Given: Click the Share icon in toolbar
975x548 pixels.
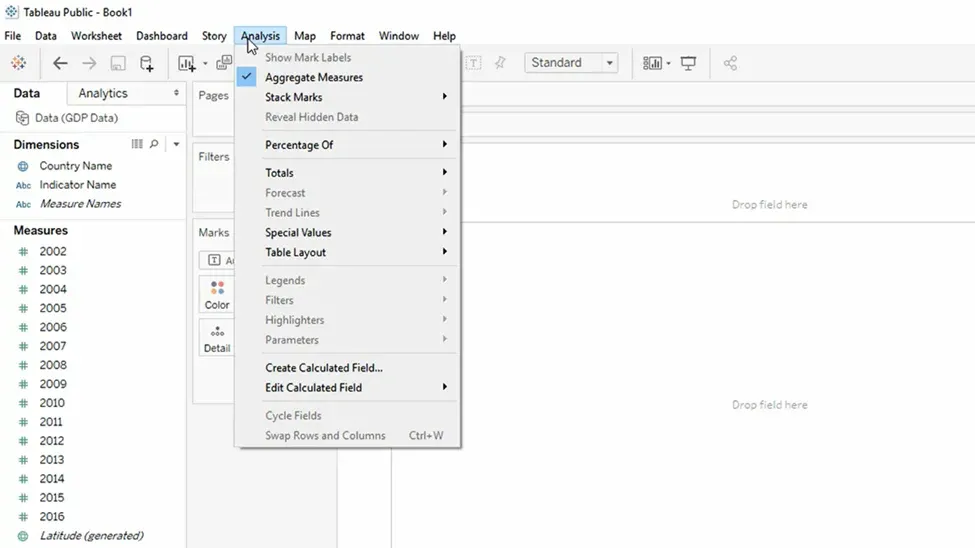Looking at the screenshot, I should (730, 63).
